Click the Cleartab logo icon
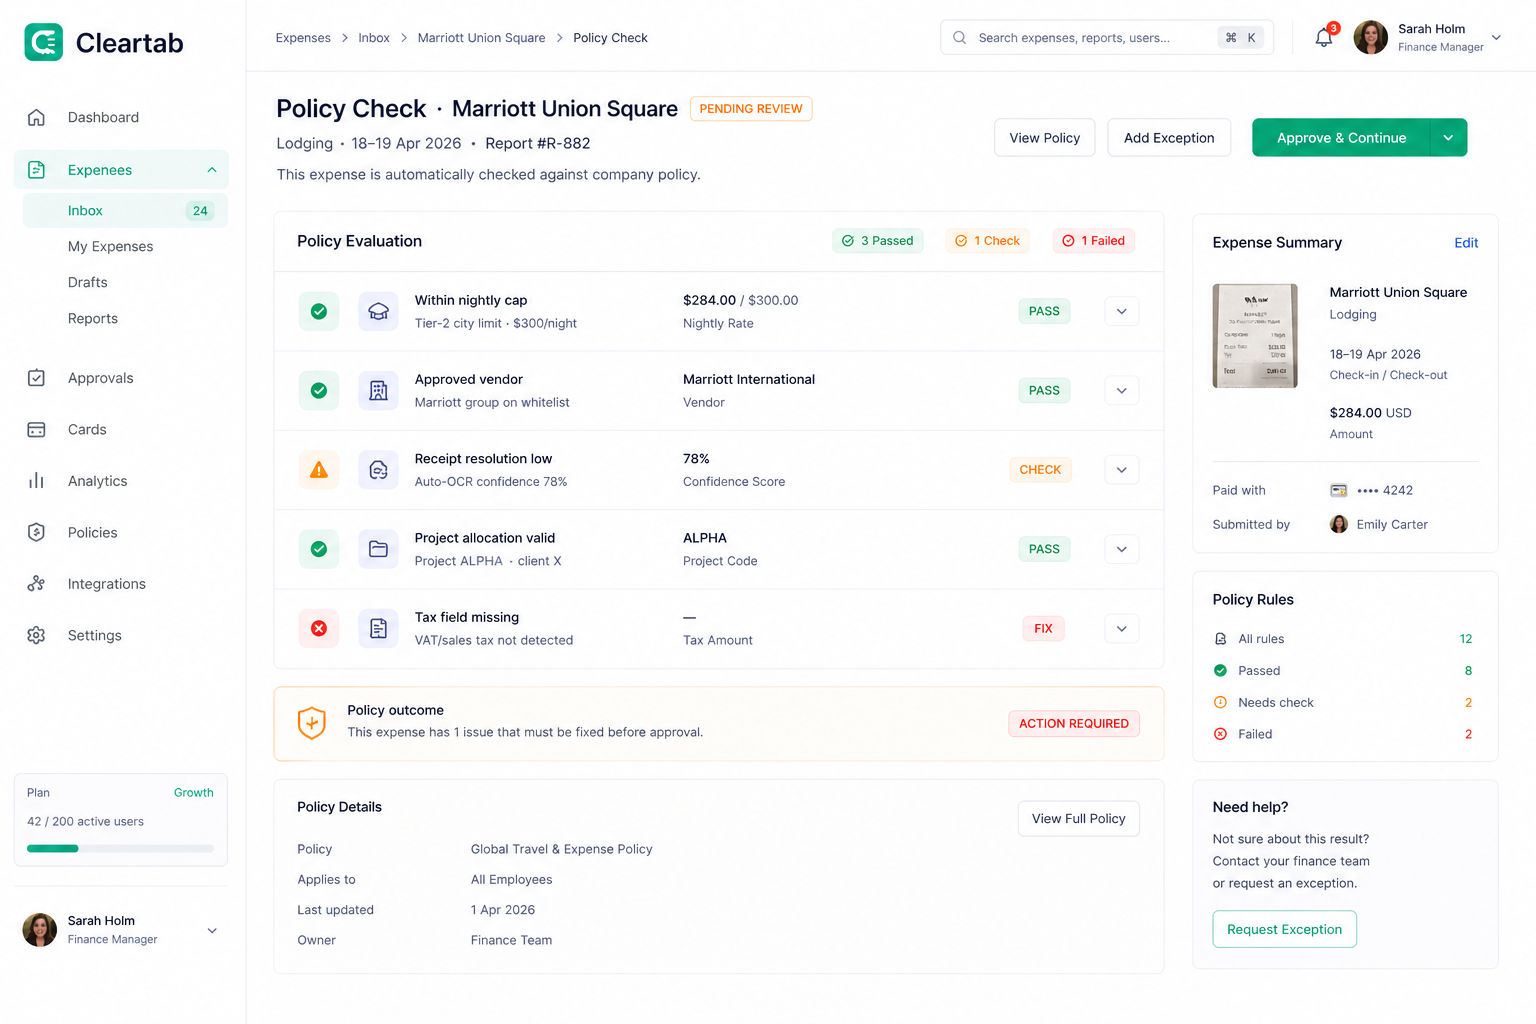 click(x=44, y=42)
